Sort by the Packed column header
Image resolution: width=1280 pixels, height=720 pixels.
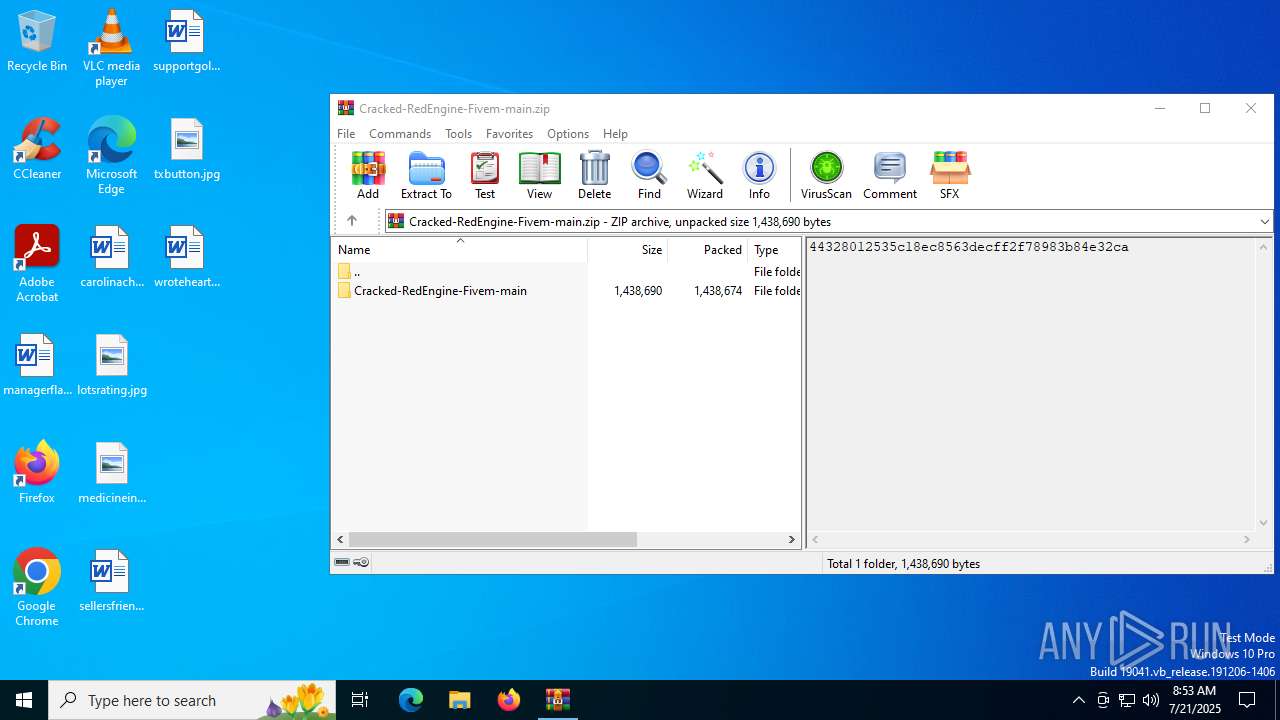click(x=708, y=250)
